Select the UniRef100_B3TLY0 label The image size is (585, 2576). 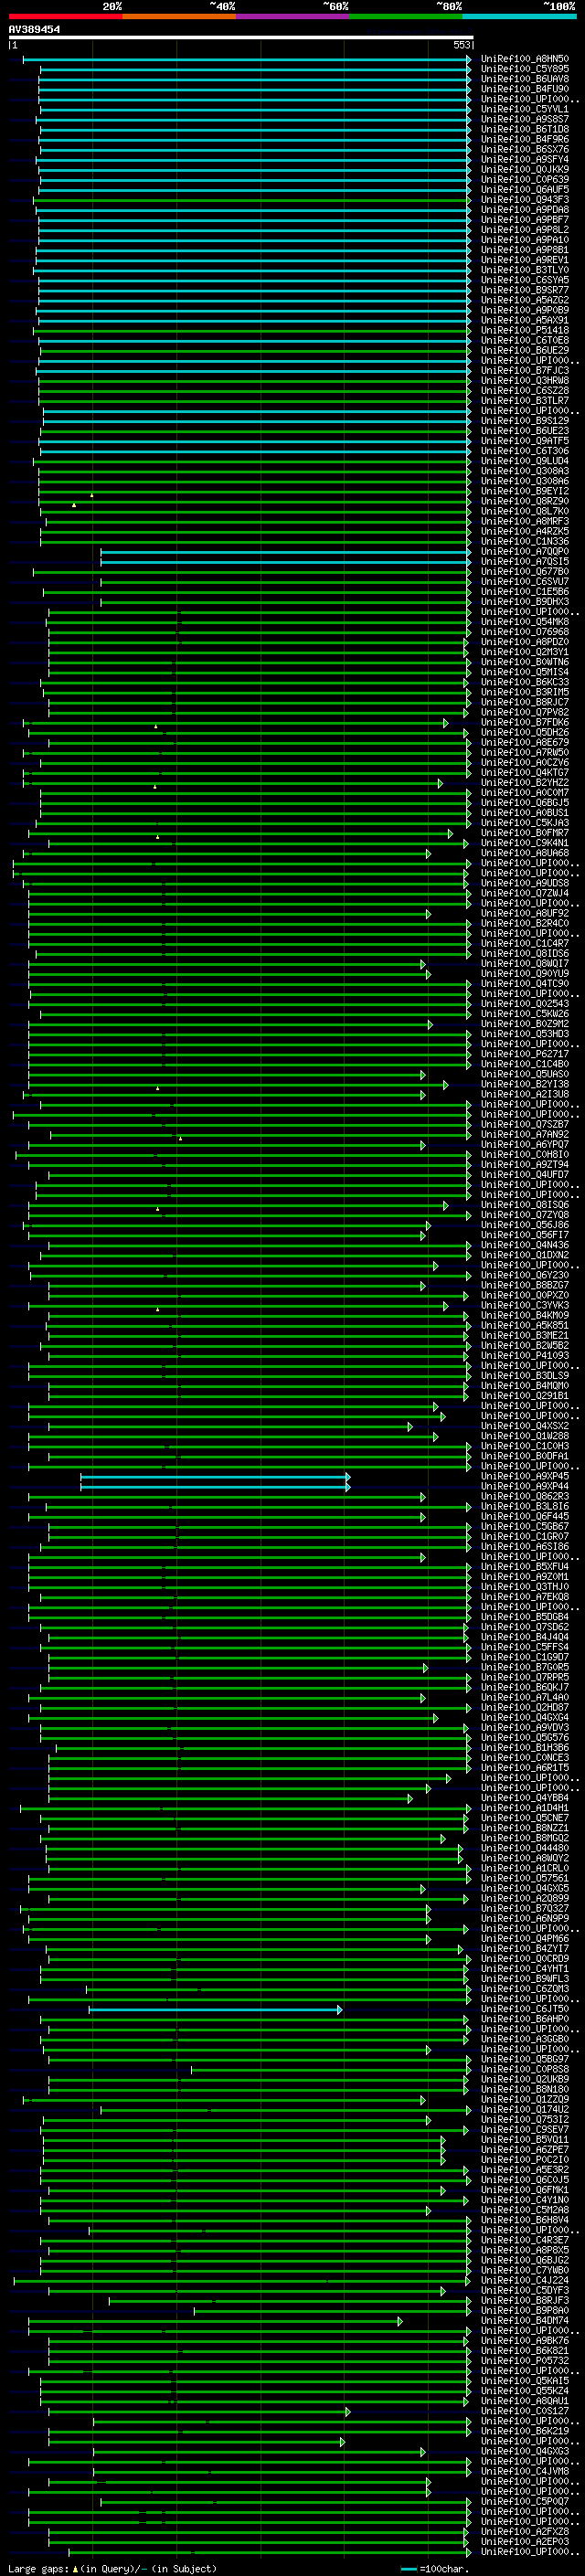point(524,270)
